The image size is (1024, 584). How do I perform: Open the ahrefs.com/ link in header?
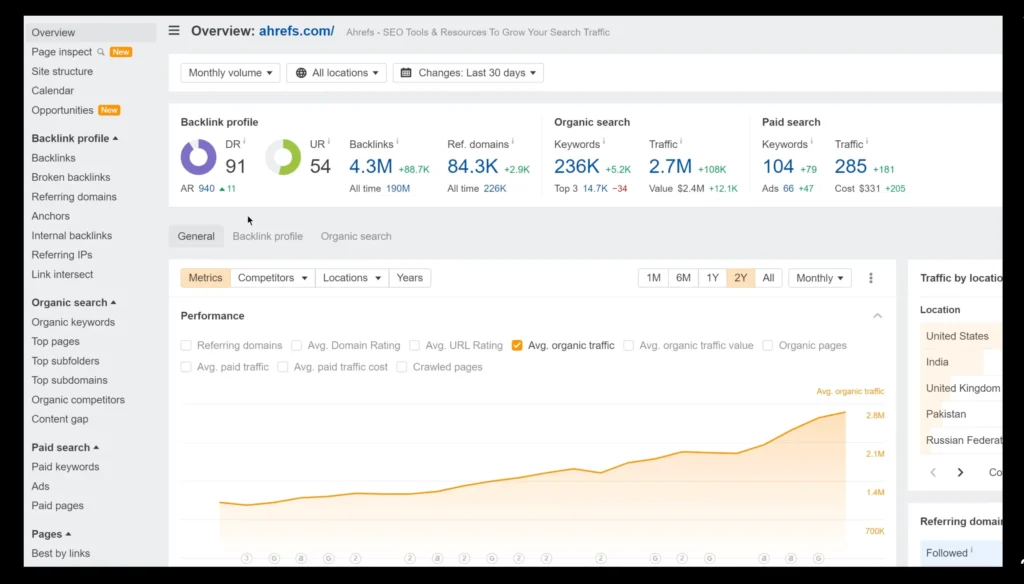point(296,31)
